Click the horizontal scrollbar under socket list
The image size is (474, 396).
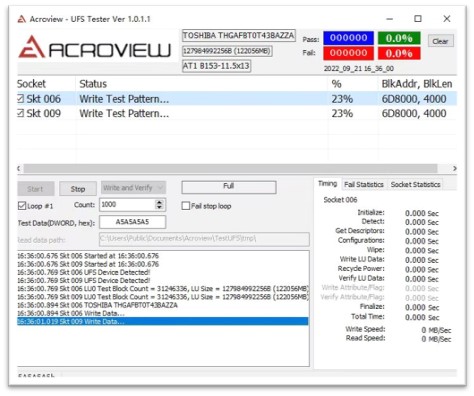click(x=230, y=168)
